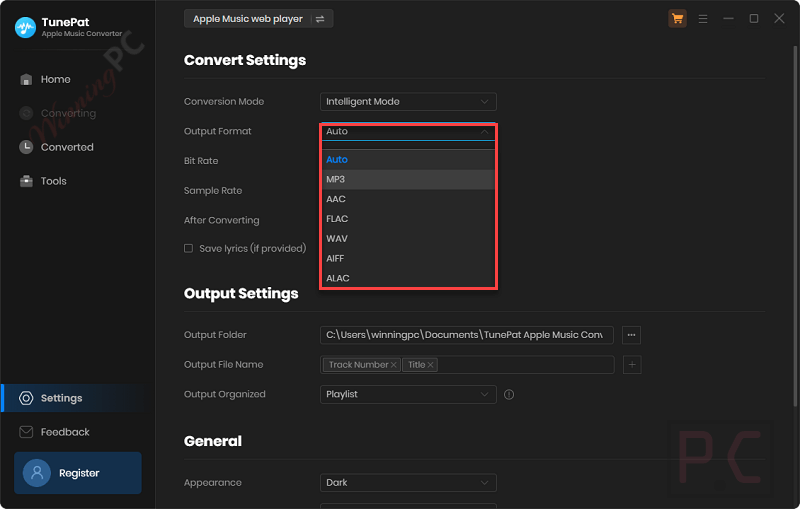Minimize the TunePat window
Viewport: 800px width, 509px height.
[x=728, y=19]
